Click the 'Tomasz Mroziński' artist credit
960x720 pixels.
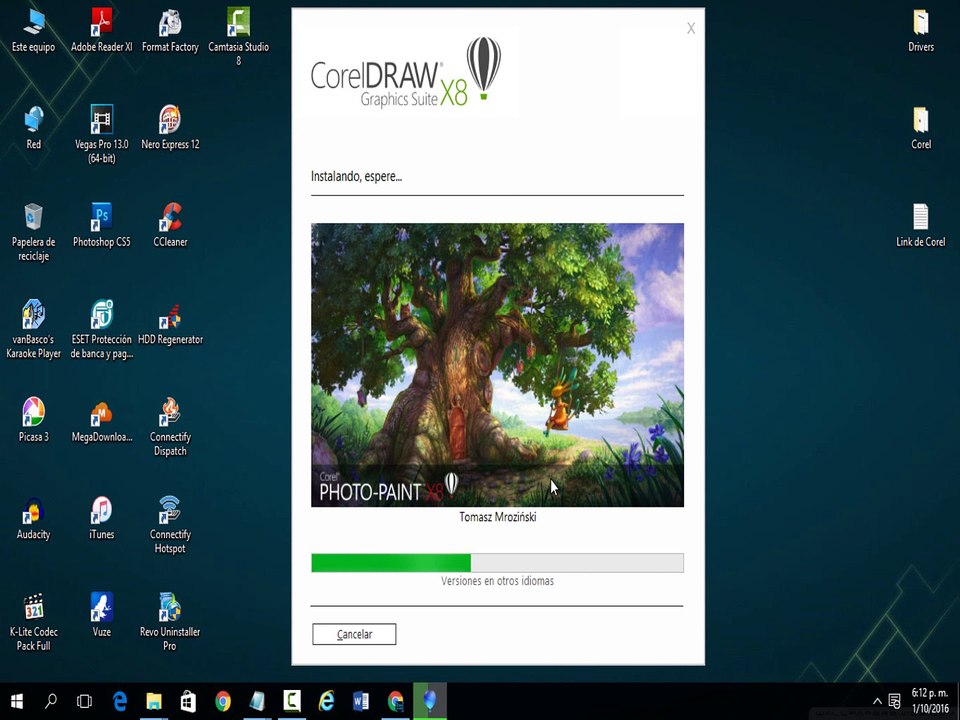click(498, 517)
